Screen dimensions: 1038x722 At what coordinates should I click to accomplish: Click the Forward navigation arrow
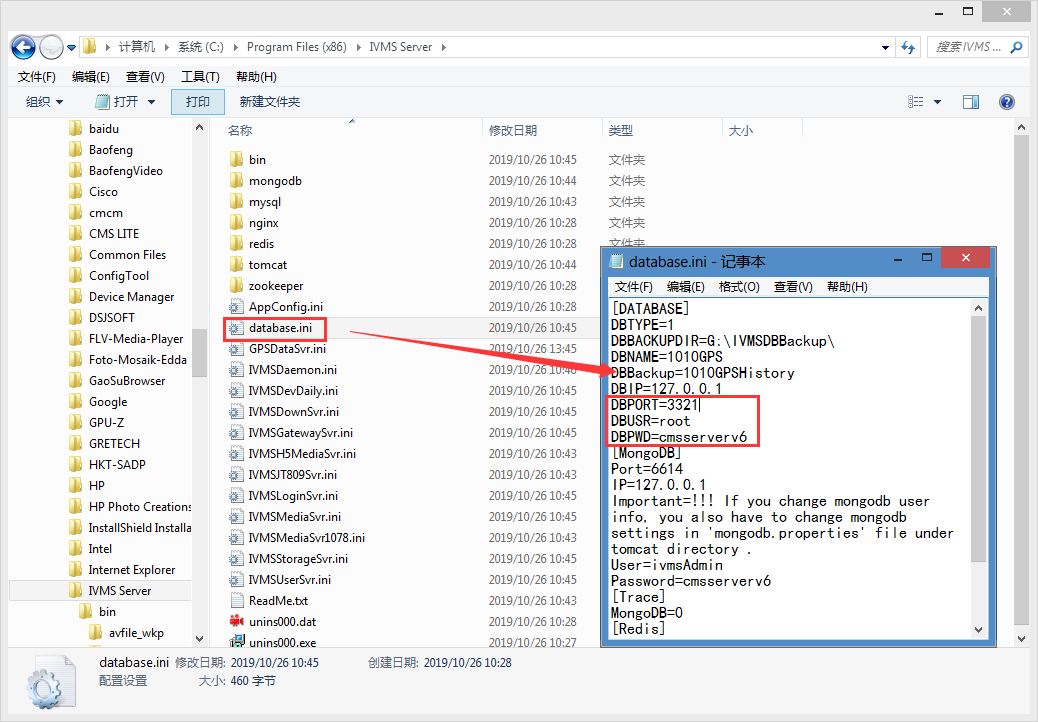pyautogui.click(x=52, y=47)
